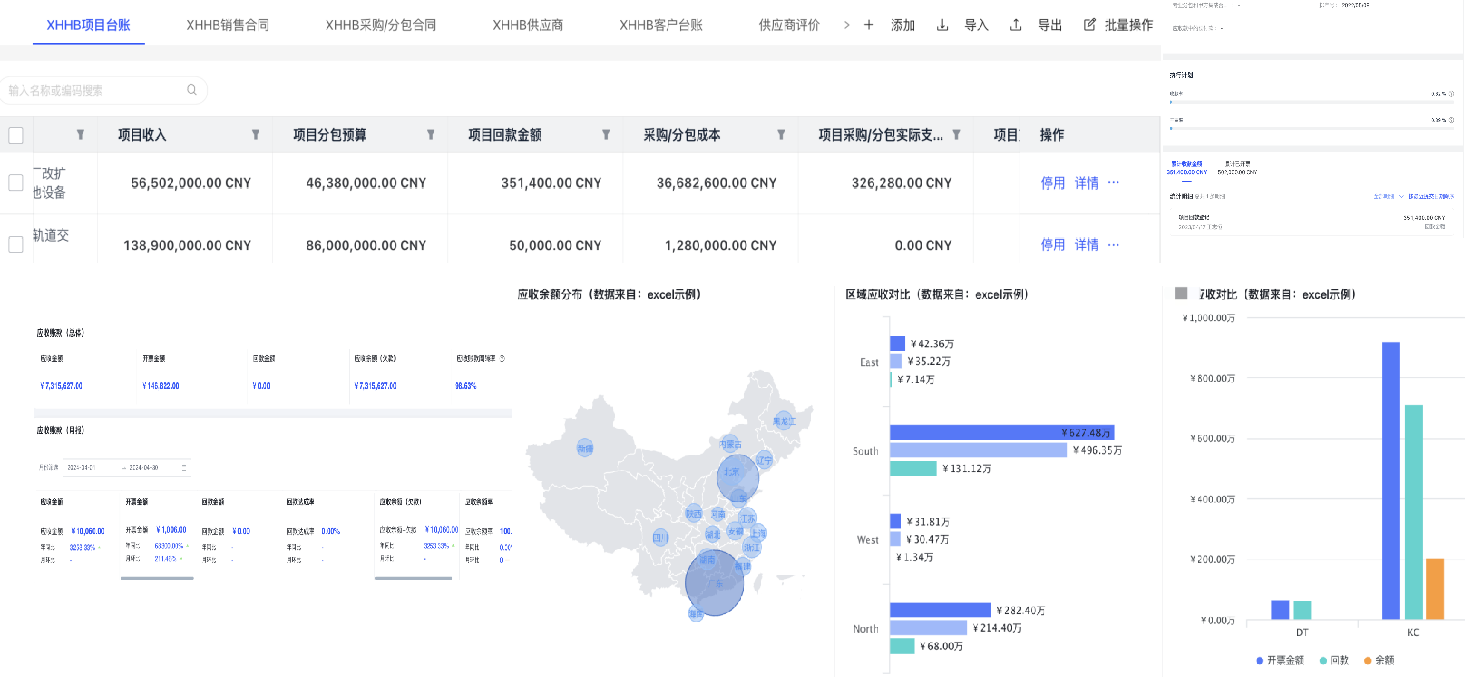Click filter icon on 项目分包预算 column

click(431, 135)
